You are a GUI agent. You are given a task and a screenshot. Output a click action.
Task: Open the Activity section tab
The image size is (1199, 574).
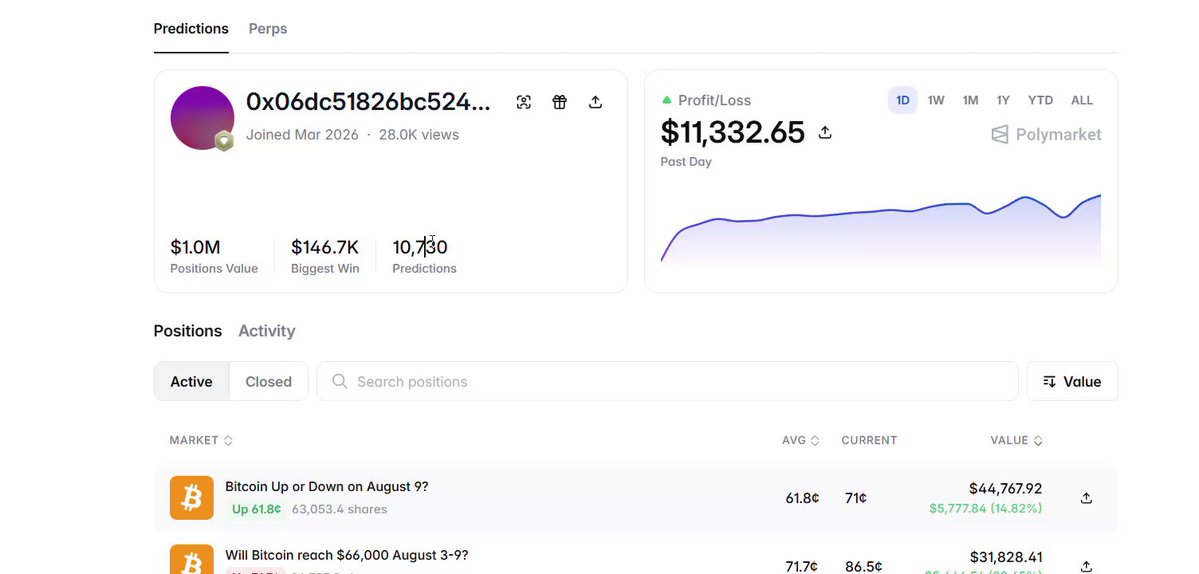tap(267, 331)
